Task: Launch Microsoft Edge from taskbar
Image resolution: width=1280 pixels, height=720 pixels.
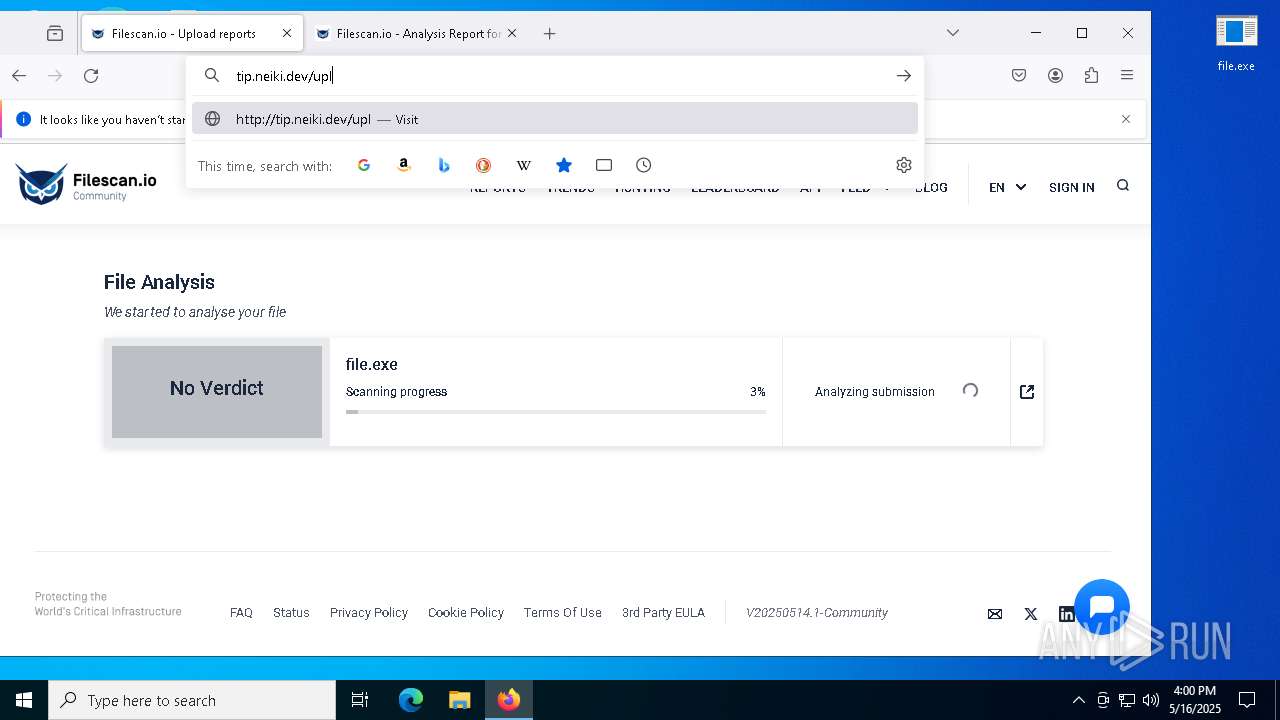Action: 411,700
